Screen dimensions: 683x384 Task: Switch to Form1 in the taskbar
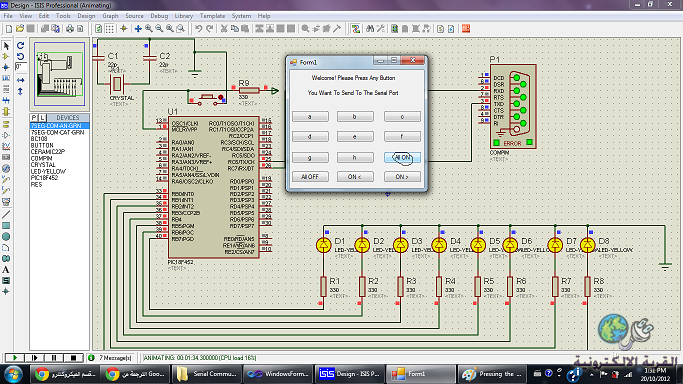420,374
